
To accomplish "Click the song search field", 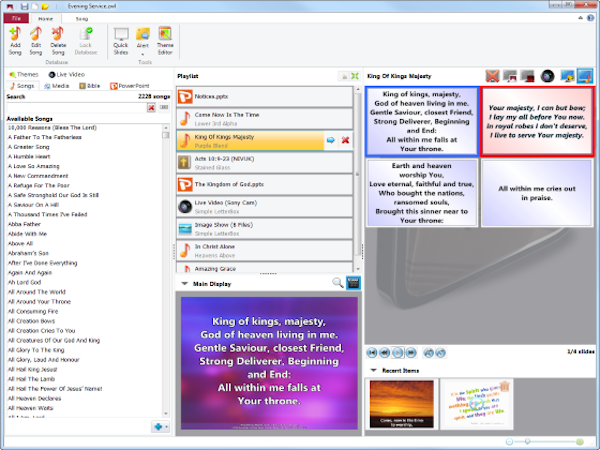I will (x=76, y=108).
